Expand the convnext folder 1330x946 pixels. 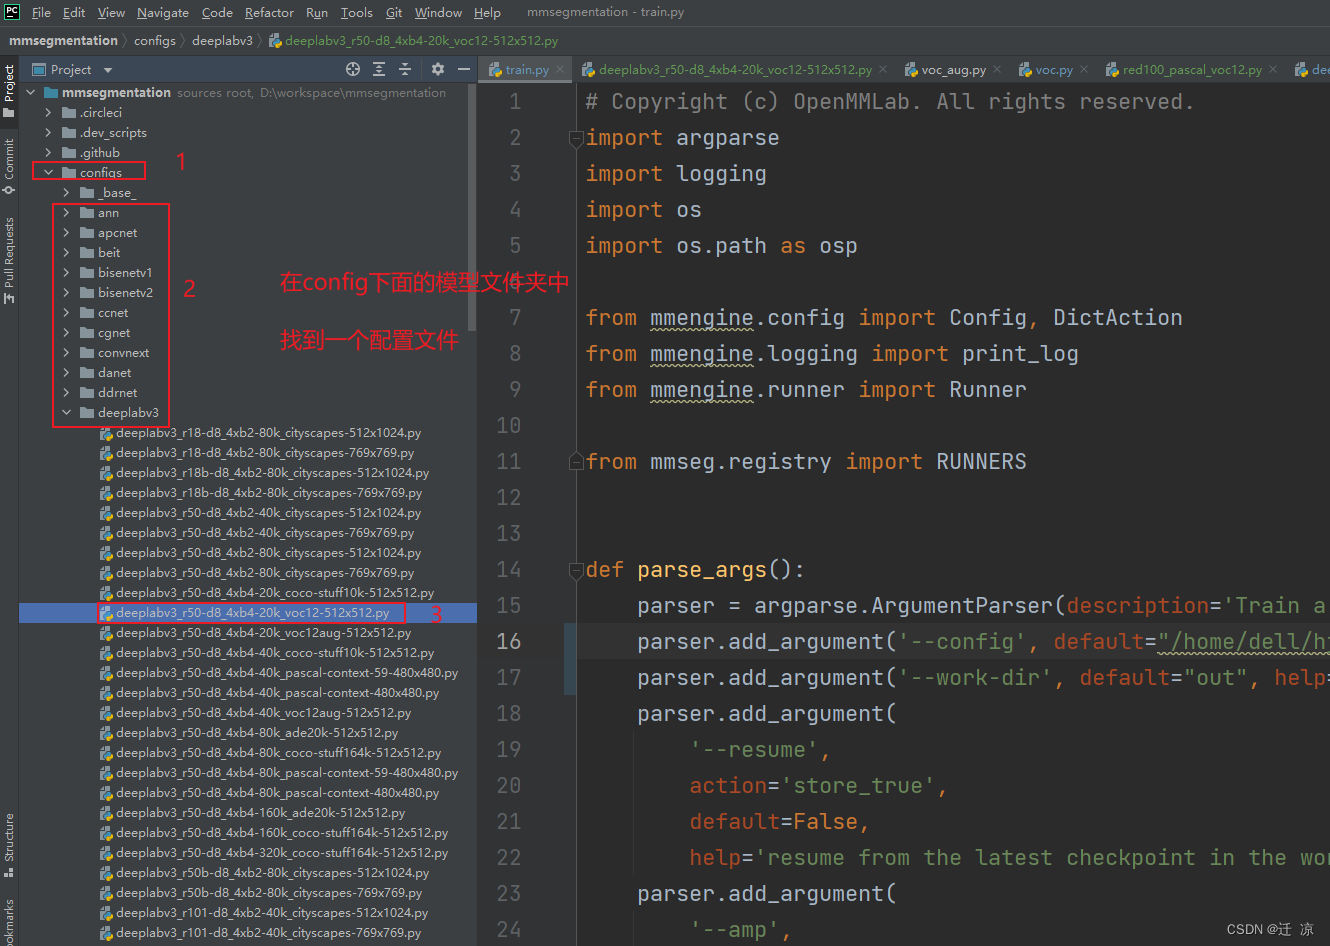(x=66, y=352)
